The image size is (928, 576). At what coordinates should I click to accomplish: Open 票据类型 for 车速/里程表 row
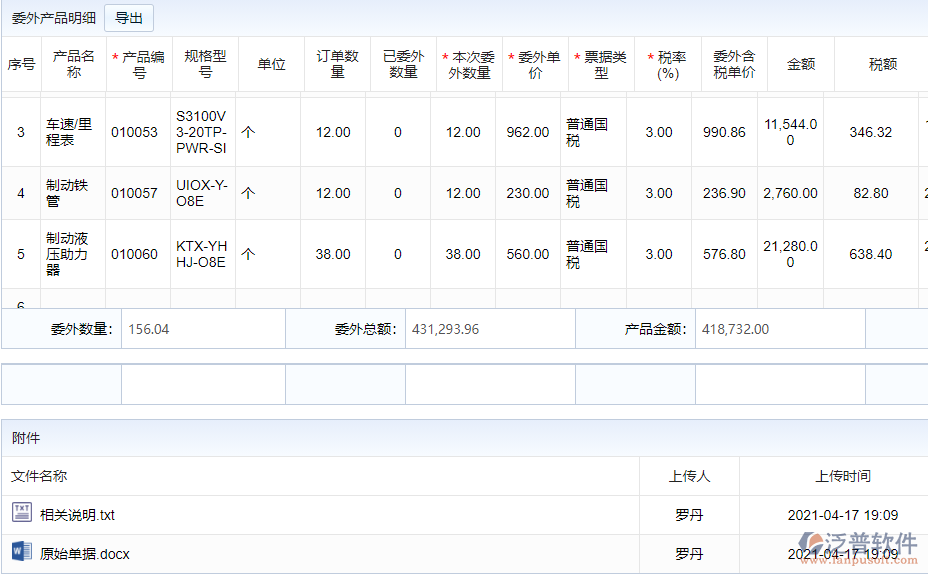click(x=593, y=132)
